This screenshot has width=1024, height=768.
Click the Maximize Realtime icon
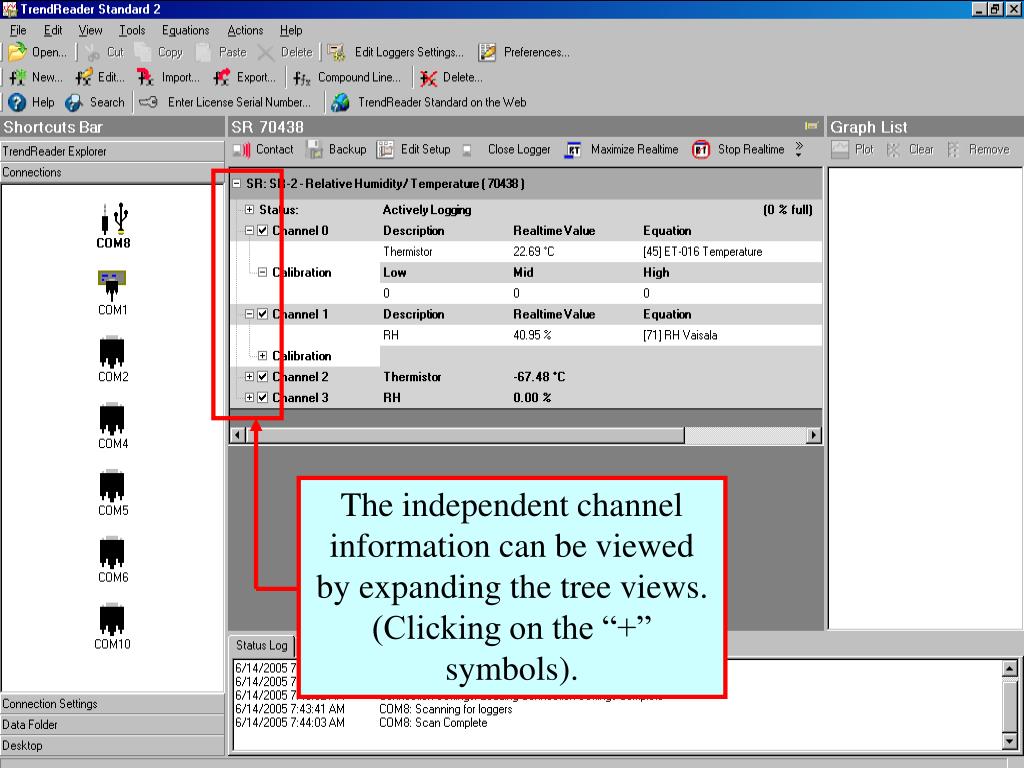click(x=573, y=150)
